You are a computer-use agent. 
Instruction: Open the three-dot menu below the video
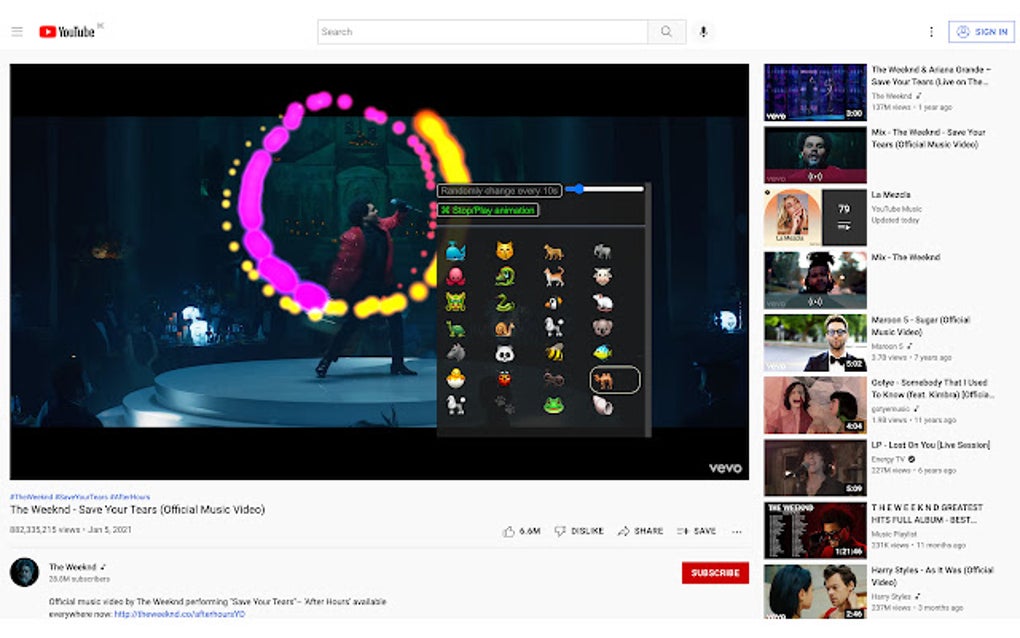click(737, 531)
